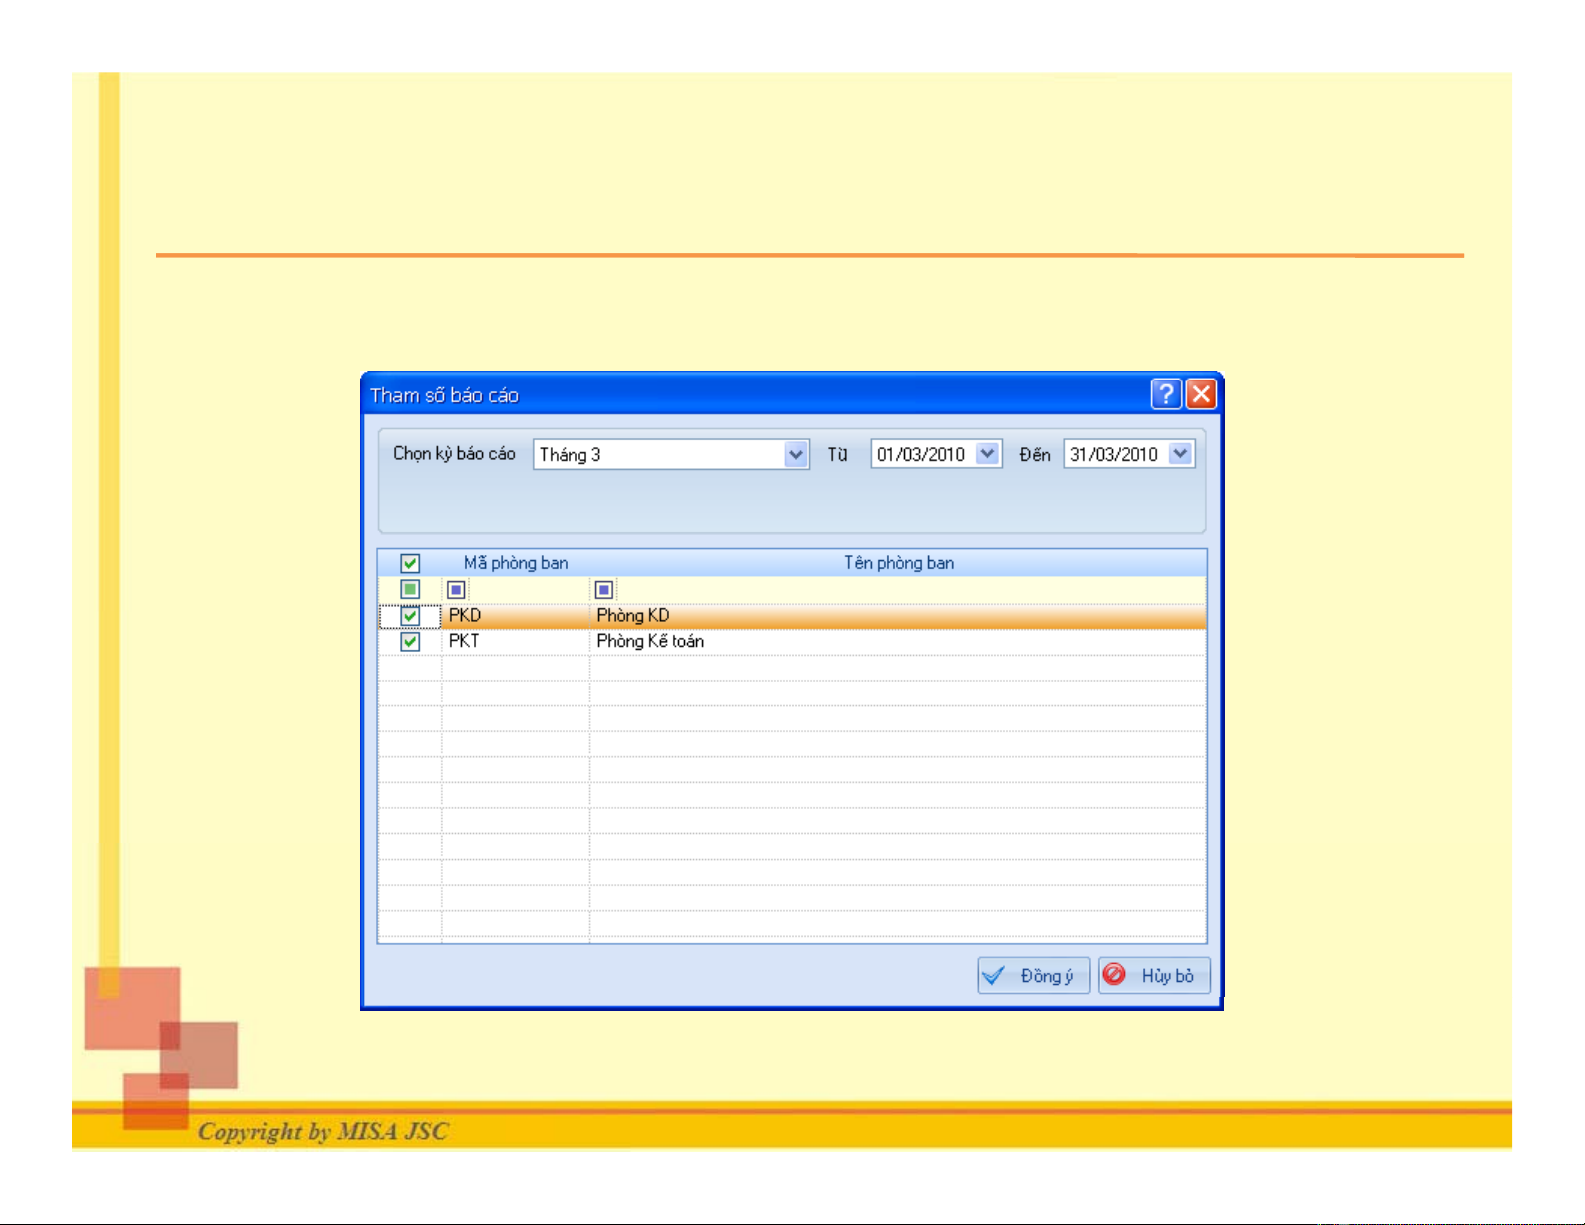Uncheck the PKT department checkbox
This screenshot has height=1225, width=1585.
410,642
